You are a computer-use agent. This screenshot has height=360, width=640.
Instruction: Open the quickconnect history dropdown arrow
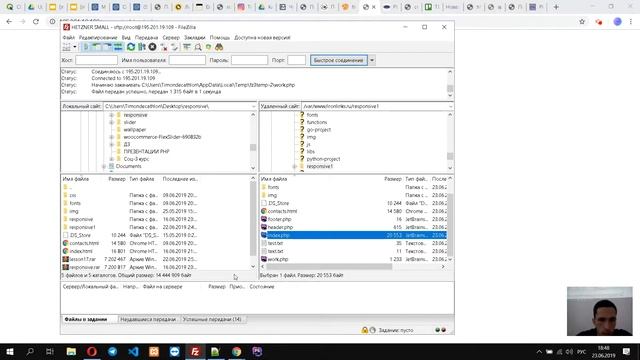[372, 60]
